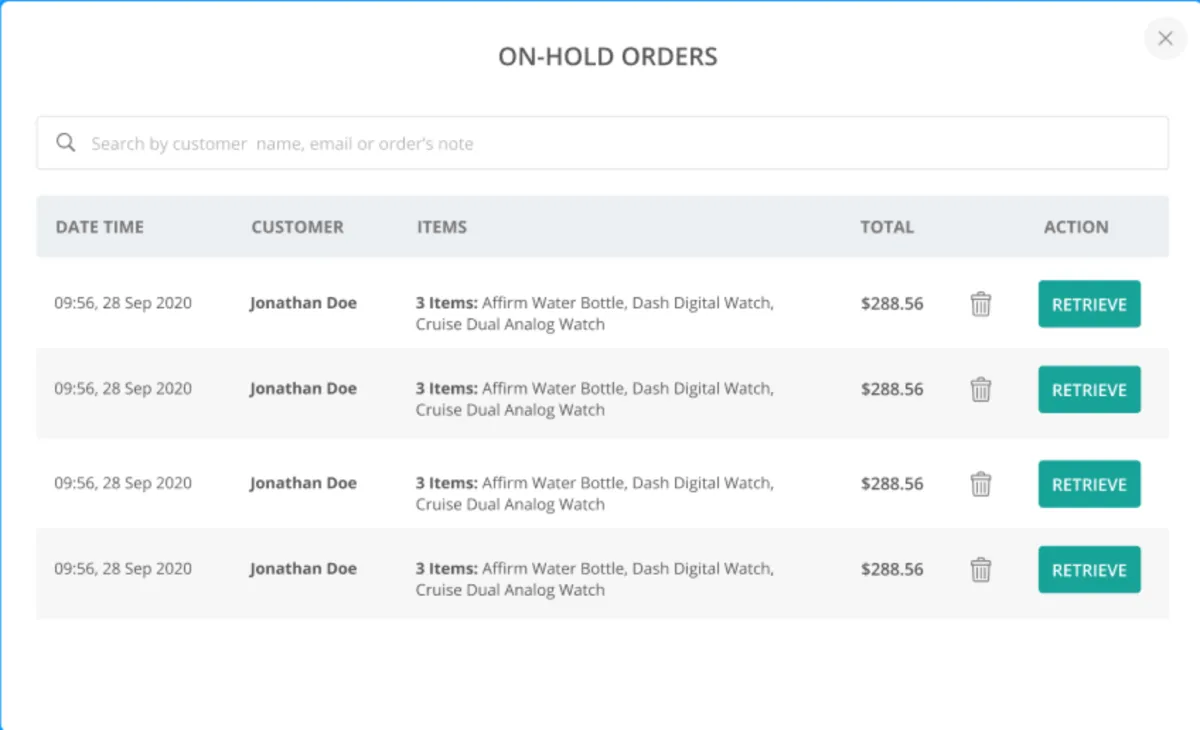
Task: Focus the customer name search field
Action: (x=600, y=143)
